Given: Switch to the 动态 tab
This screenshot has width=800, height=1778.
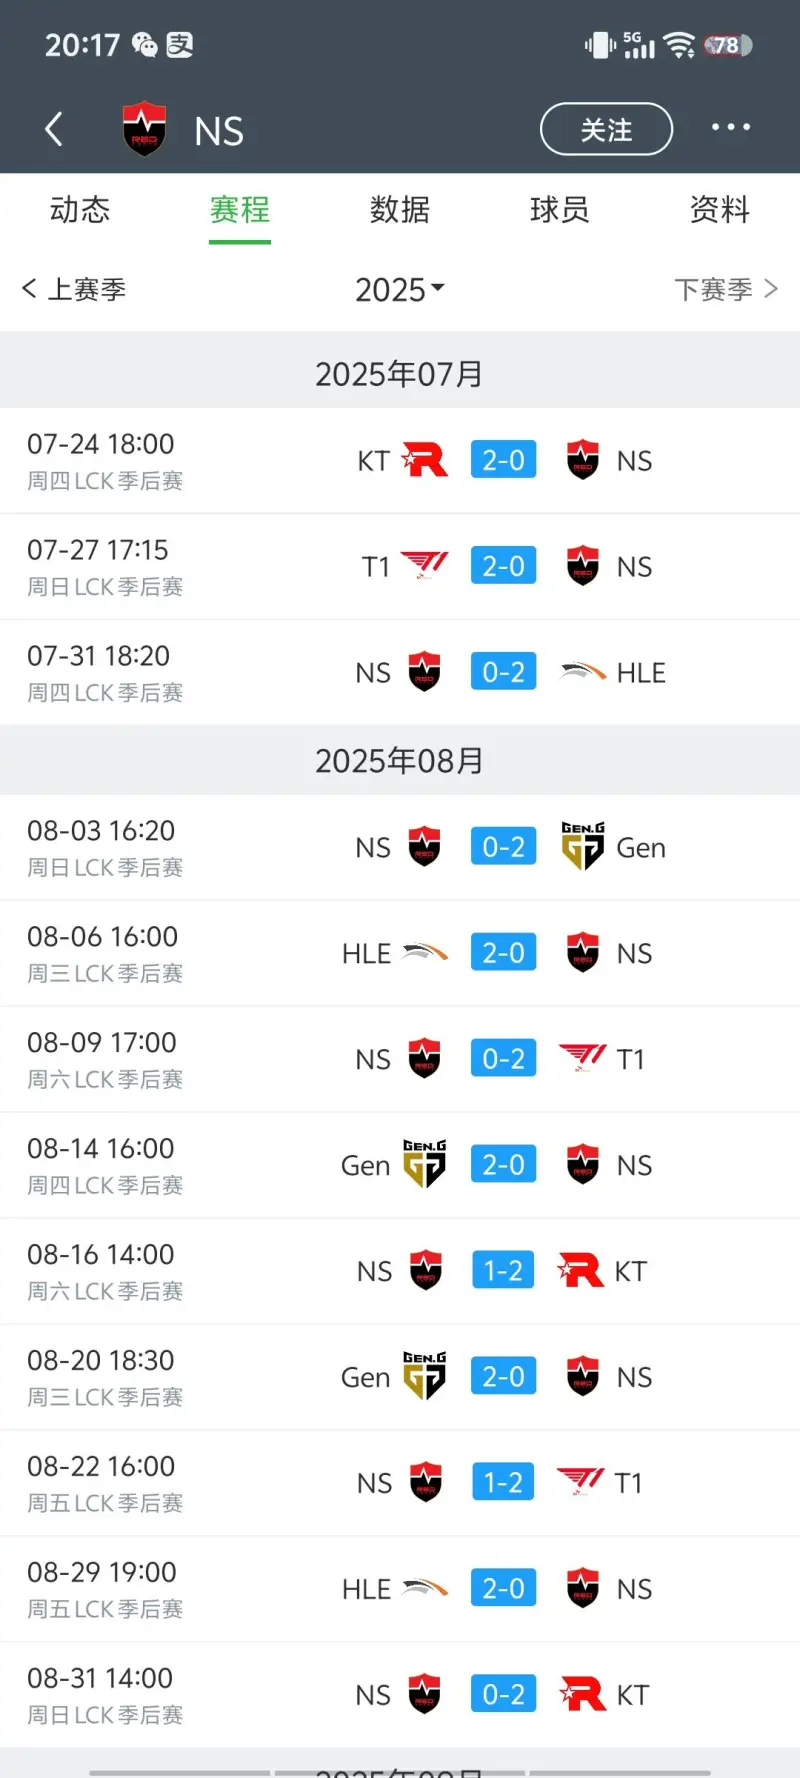Looking at the screenshot, I should 80,210.
